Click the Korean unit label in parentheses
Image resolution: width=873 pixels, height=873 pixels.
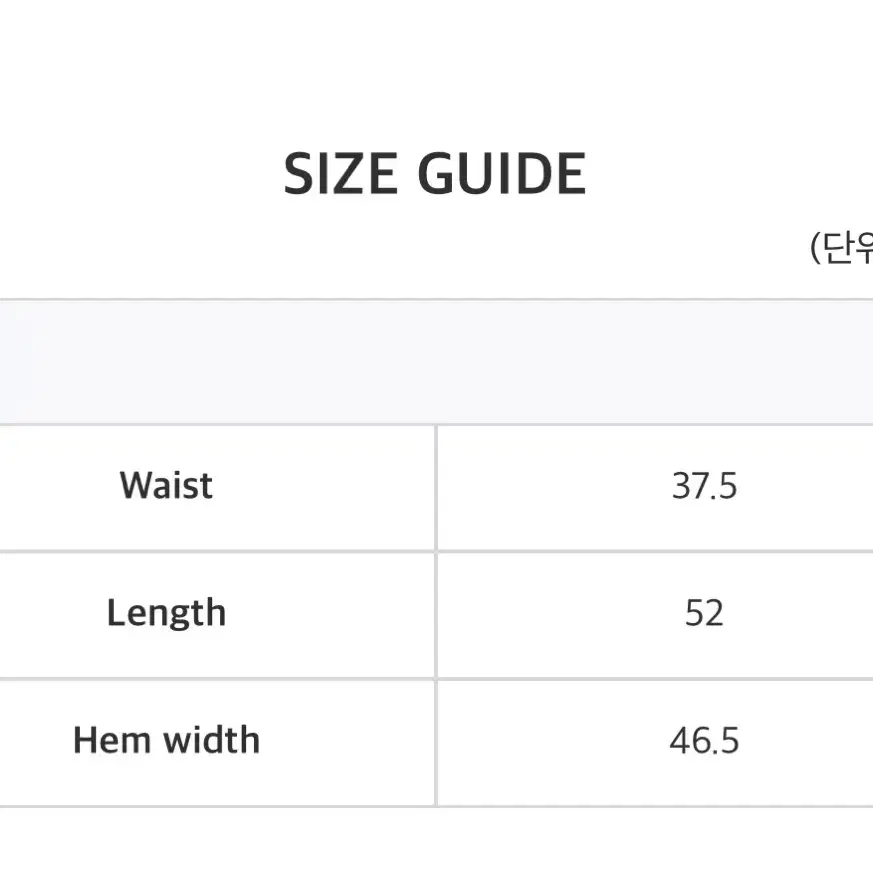(x=842, y=247)
